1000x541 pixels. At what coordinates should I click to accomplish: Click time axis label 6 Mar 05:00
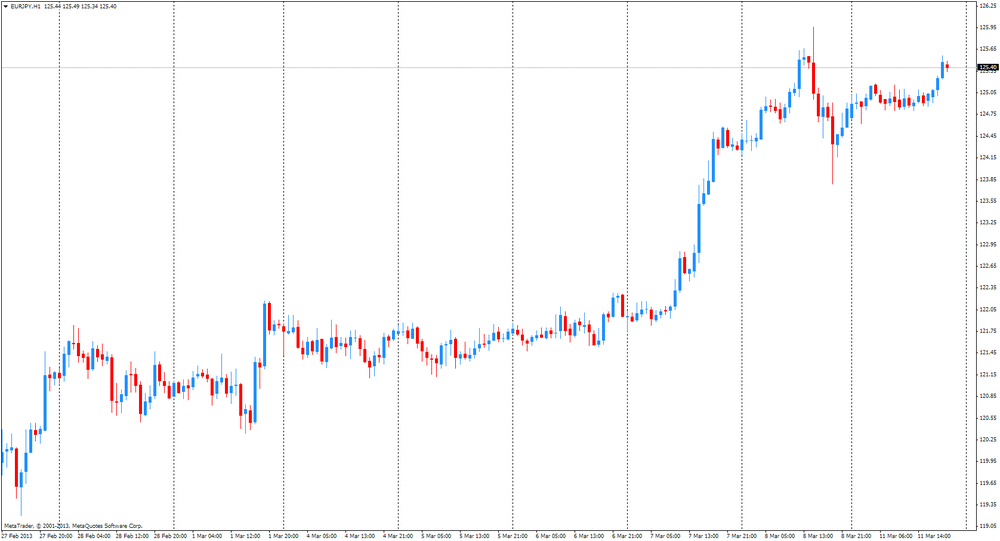551,536
